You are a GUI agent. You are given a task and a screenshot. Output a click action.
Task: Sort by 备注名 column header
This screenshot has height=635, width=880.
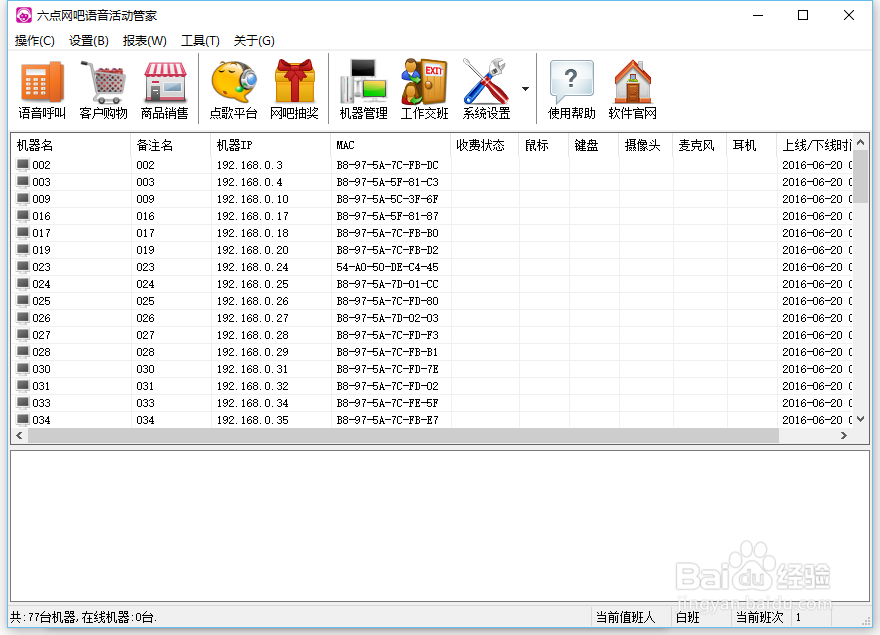tap(171, 145)
